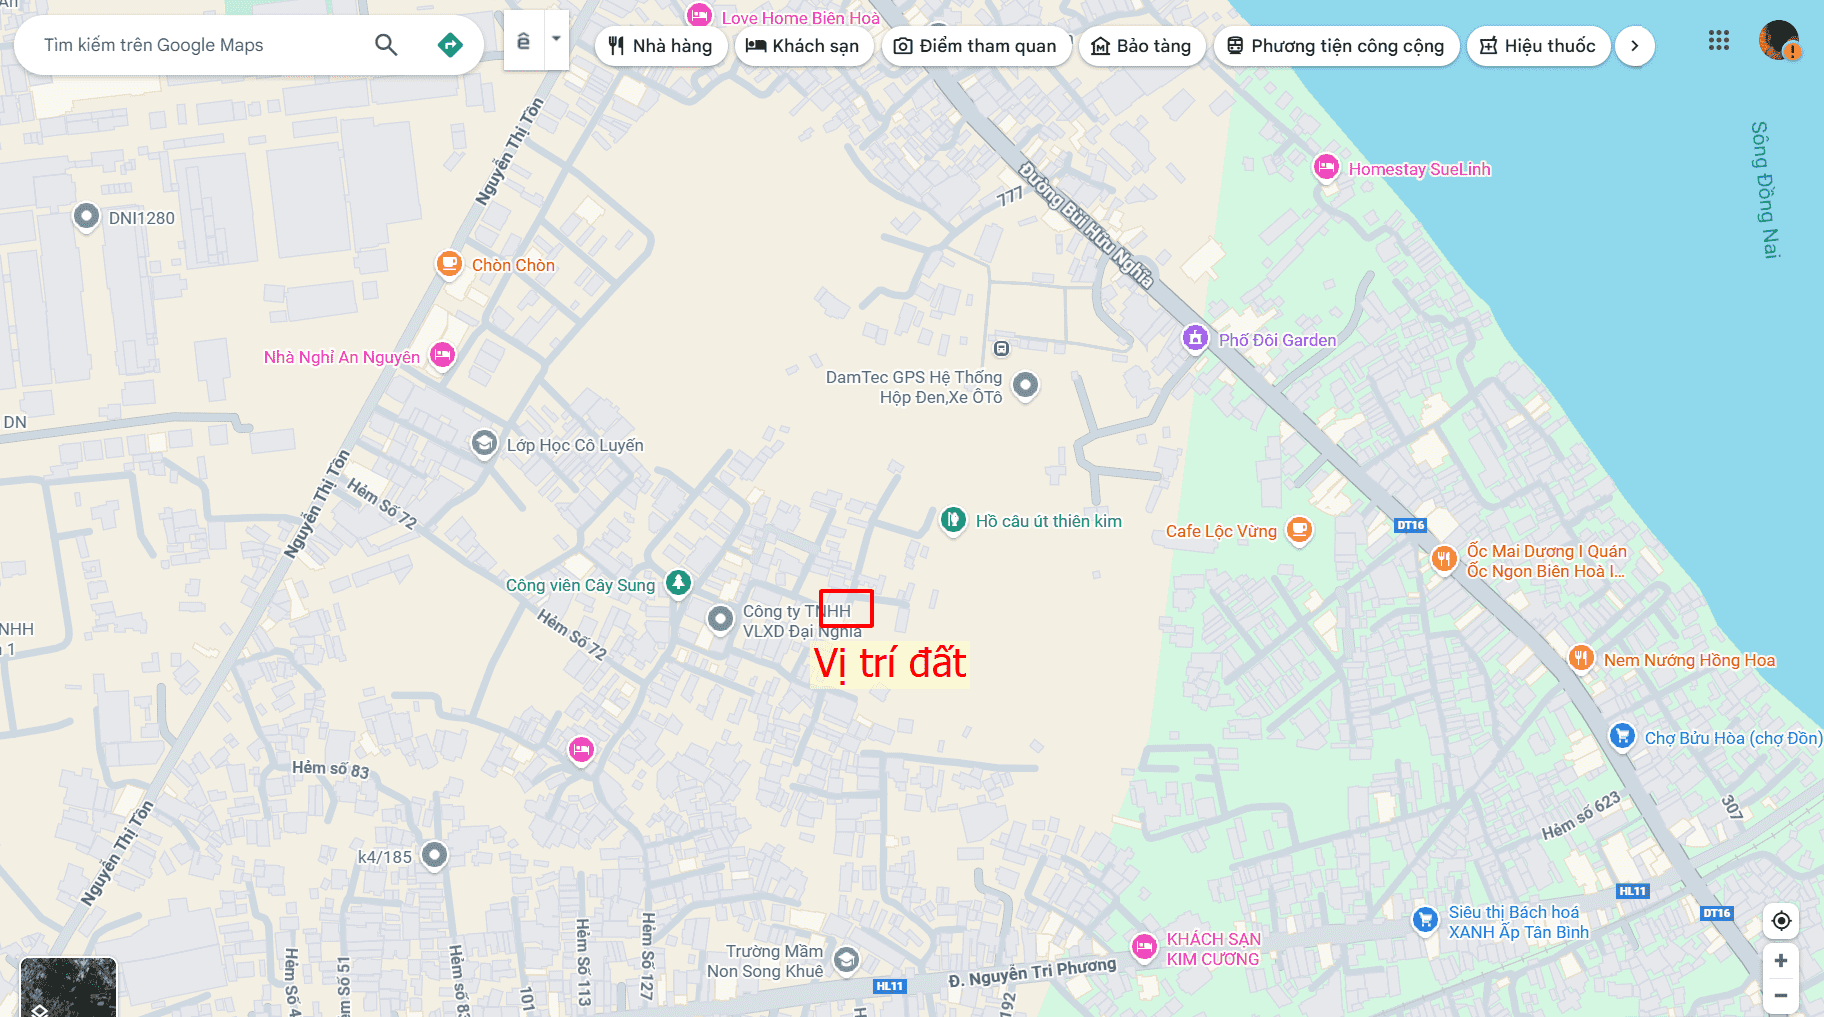Click the Cafe Lộc Vừng coffee pin
The width and height of the screenshot is (1824, 1017).
tap(1299, 529)
